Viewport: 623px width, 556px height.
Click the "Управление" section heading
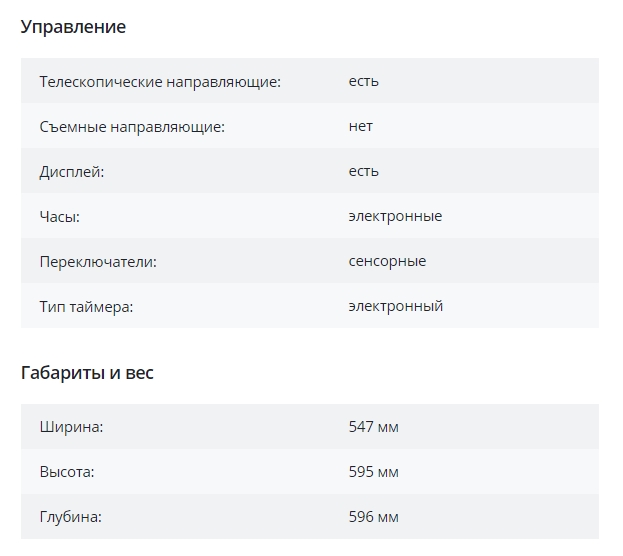pyautogui.click(x=73, y=27)
